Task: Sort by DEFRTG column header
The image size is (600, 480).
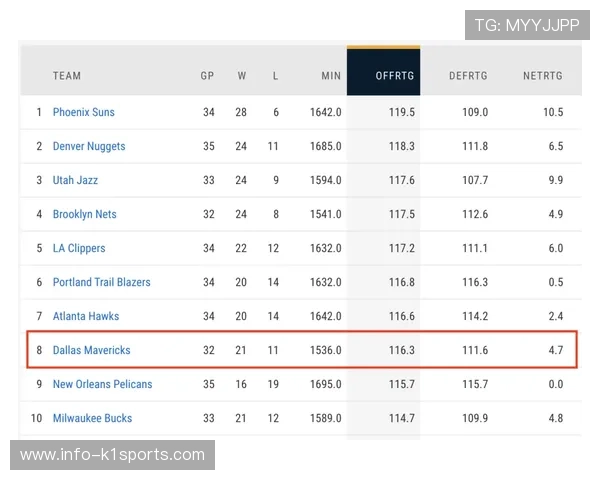Action: pyautogui.click(x=468, y=76)
